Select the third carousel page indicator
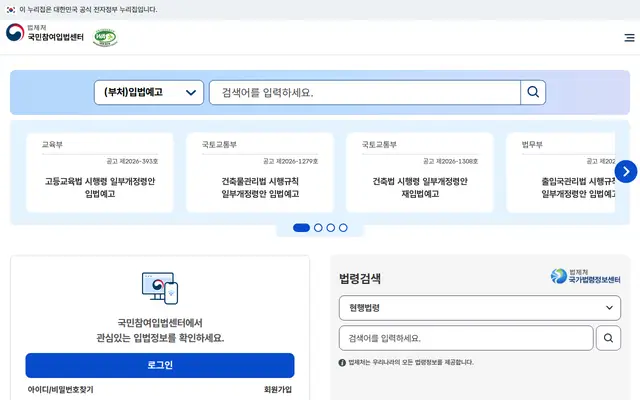640x400 pixels. (x=331, y=228)
